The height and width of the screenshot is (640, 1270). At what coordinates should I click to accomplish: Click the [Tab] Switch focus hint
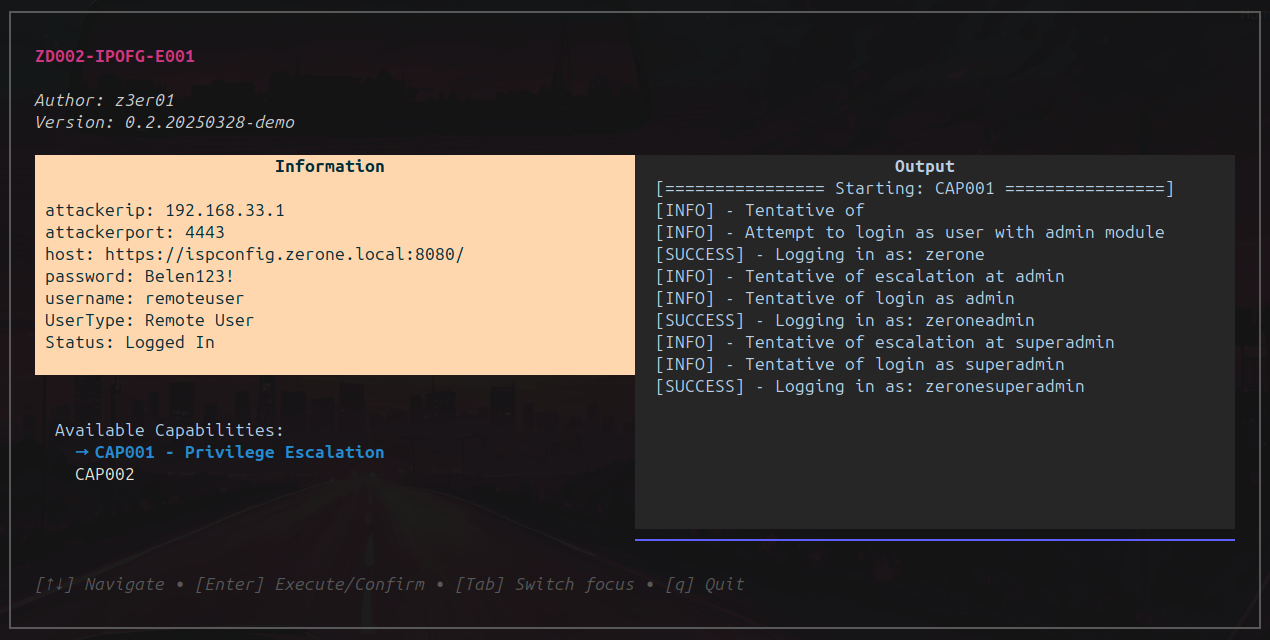coord(545,584)
